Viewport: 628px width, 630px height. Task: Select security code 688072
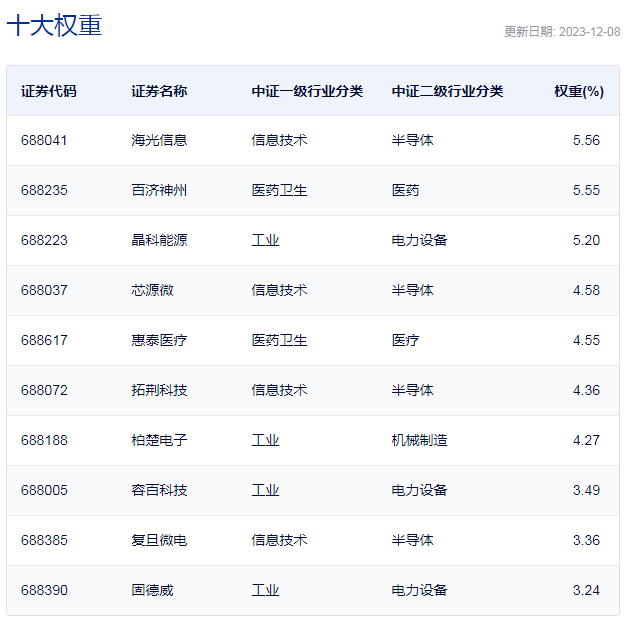click(x=44, y=390)
